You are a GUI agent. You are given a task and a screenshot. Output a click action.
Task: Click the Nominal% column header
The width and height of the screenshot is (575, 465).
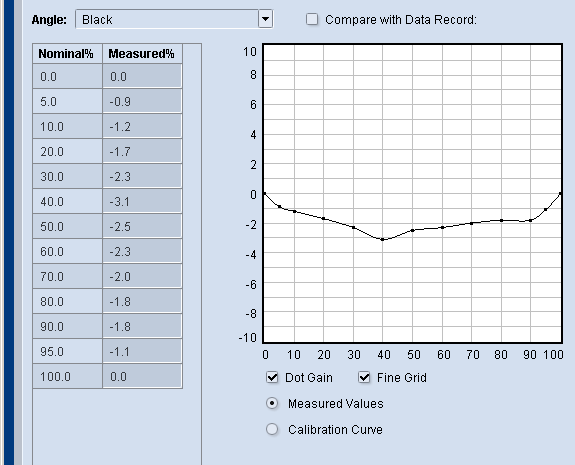coord(67,54)
